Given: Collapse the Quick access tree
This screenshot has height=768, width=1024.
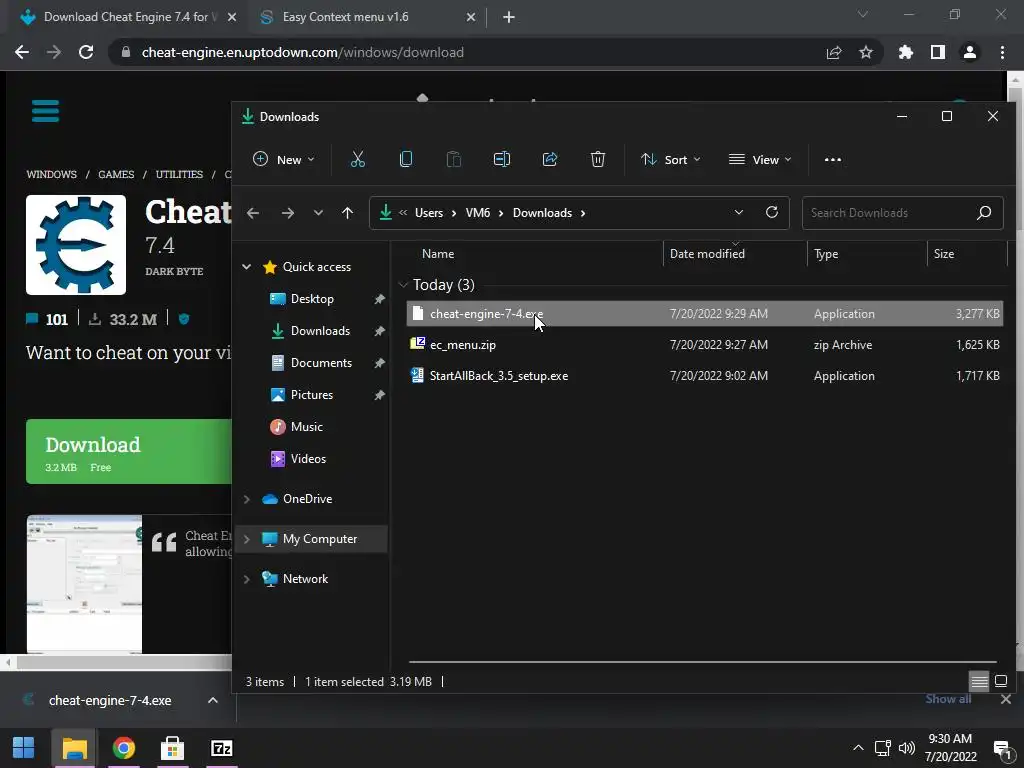Looking at the screenshot, I should [x=247, y=266].
